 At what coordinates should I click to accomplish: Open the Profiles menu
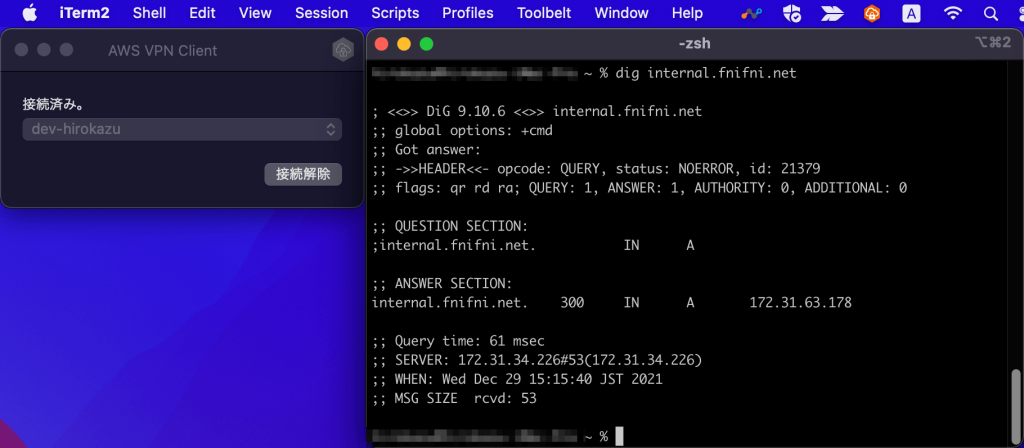(x=468, y=13)
